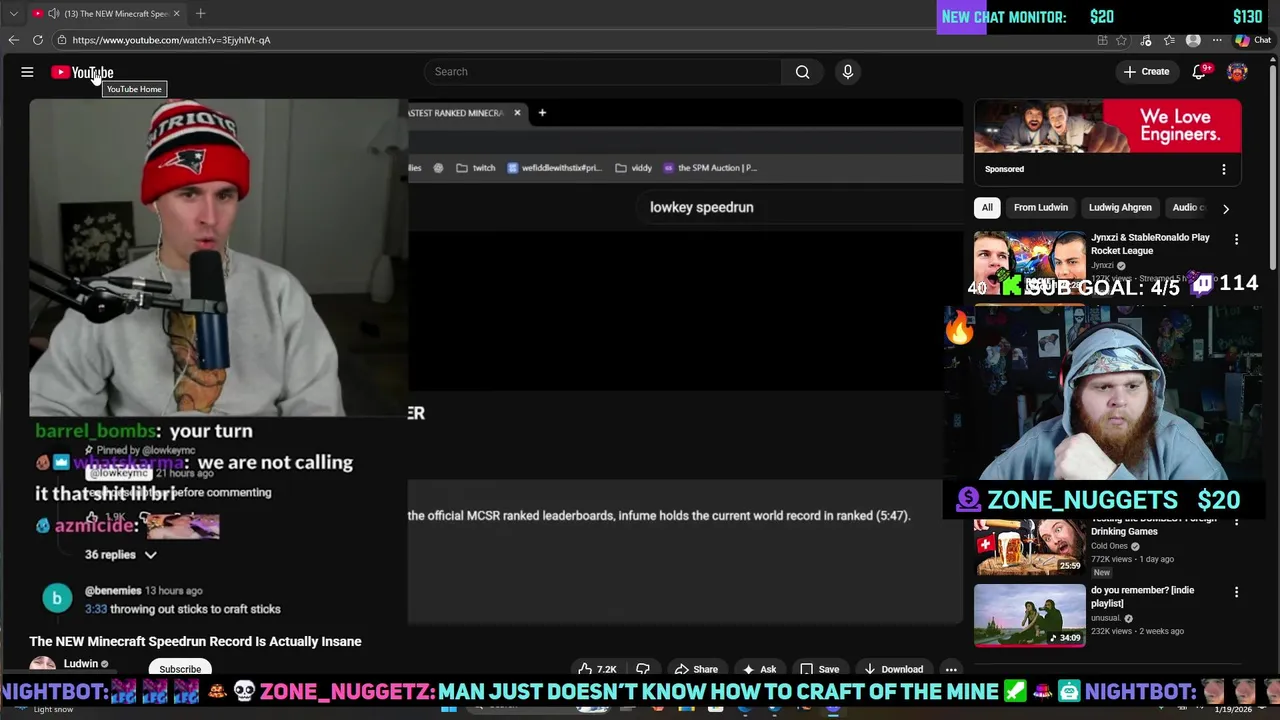Open 'do you remember? [indie playlist]' thumbnail

1029,616
